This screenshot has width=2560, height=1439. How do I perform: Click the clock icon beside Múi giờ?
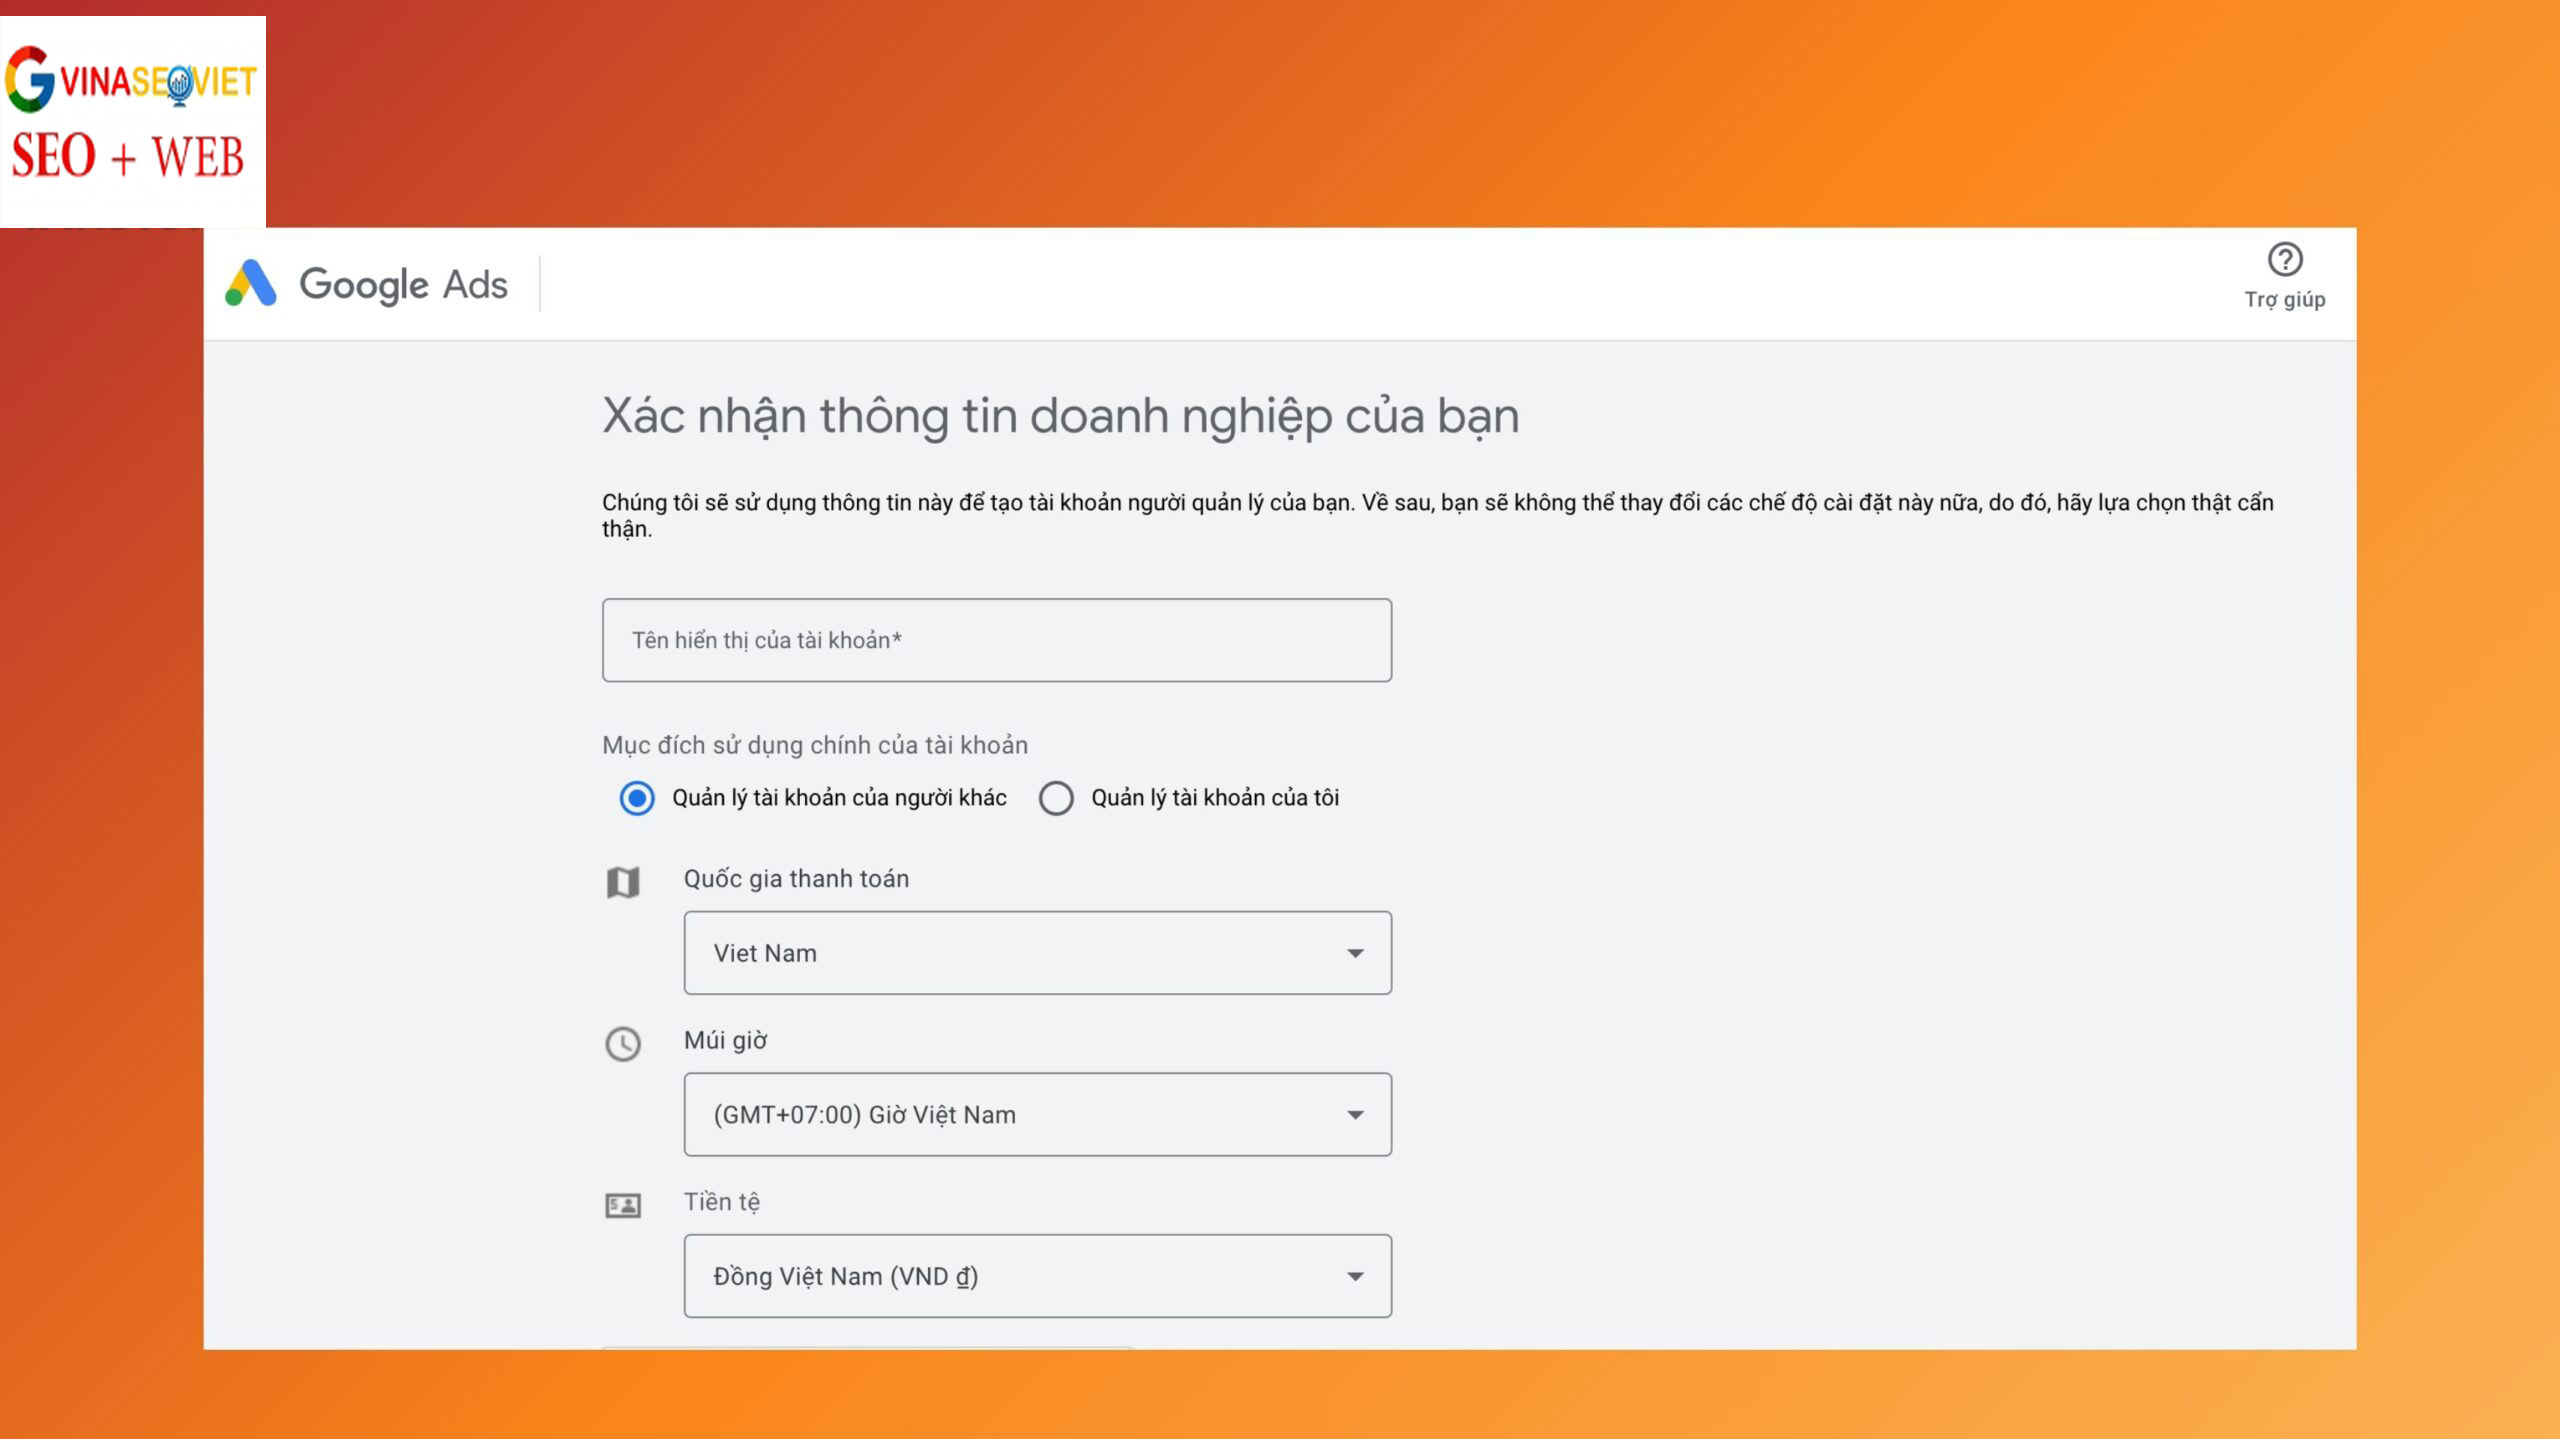click(x=623, y=1044)
